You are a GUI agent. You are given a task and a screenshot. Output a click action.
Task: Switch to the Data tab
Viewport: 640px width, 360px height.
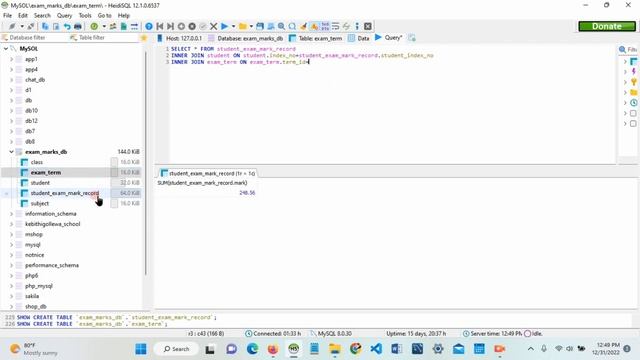[x=359, y=38]
